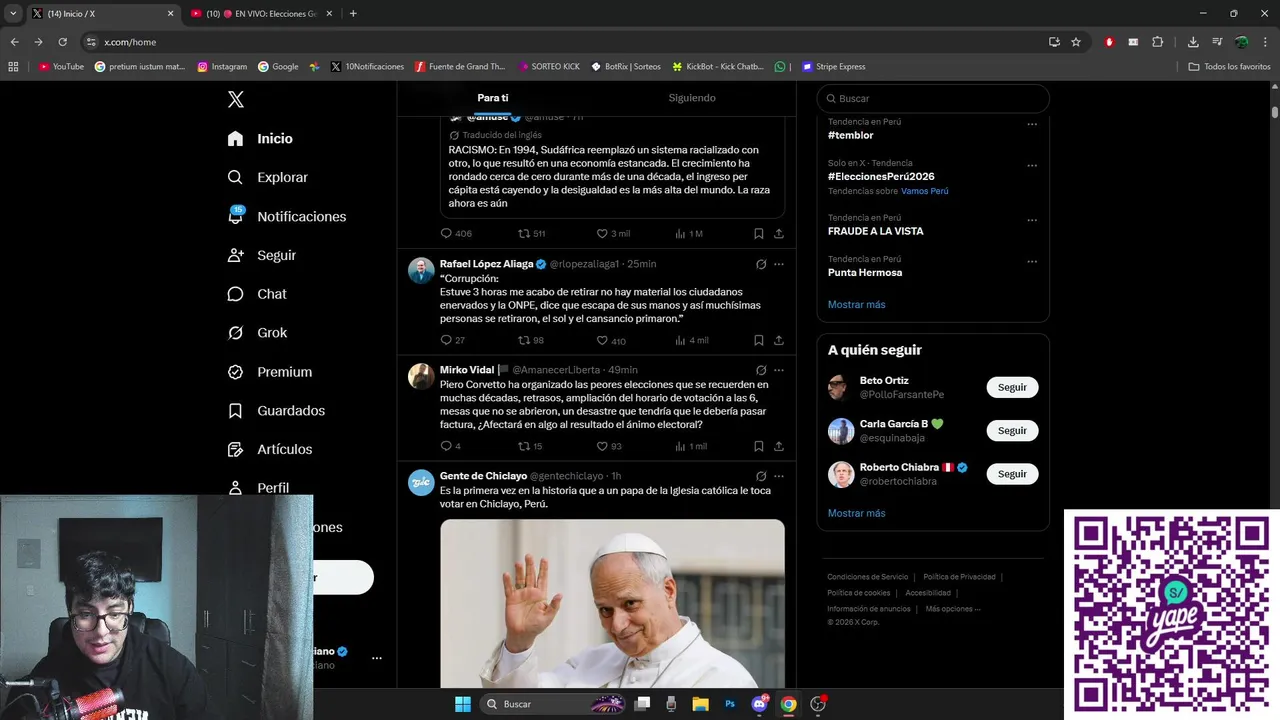Follow Carla García B with Seguir button
1280x720 pixels.
coord(1012,430)
